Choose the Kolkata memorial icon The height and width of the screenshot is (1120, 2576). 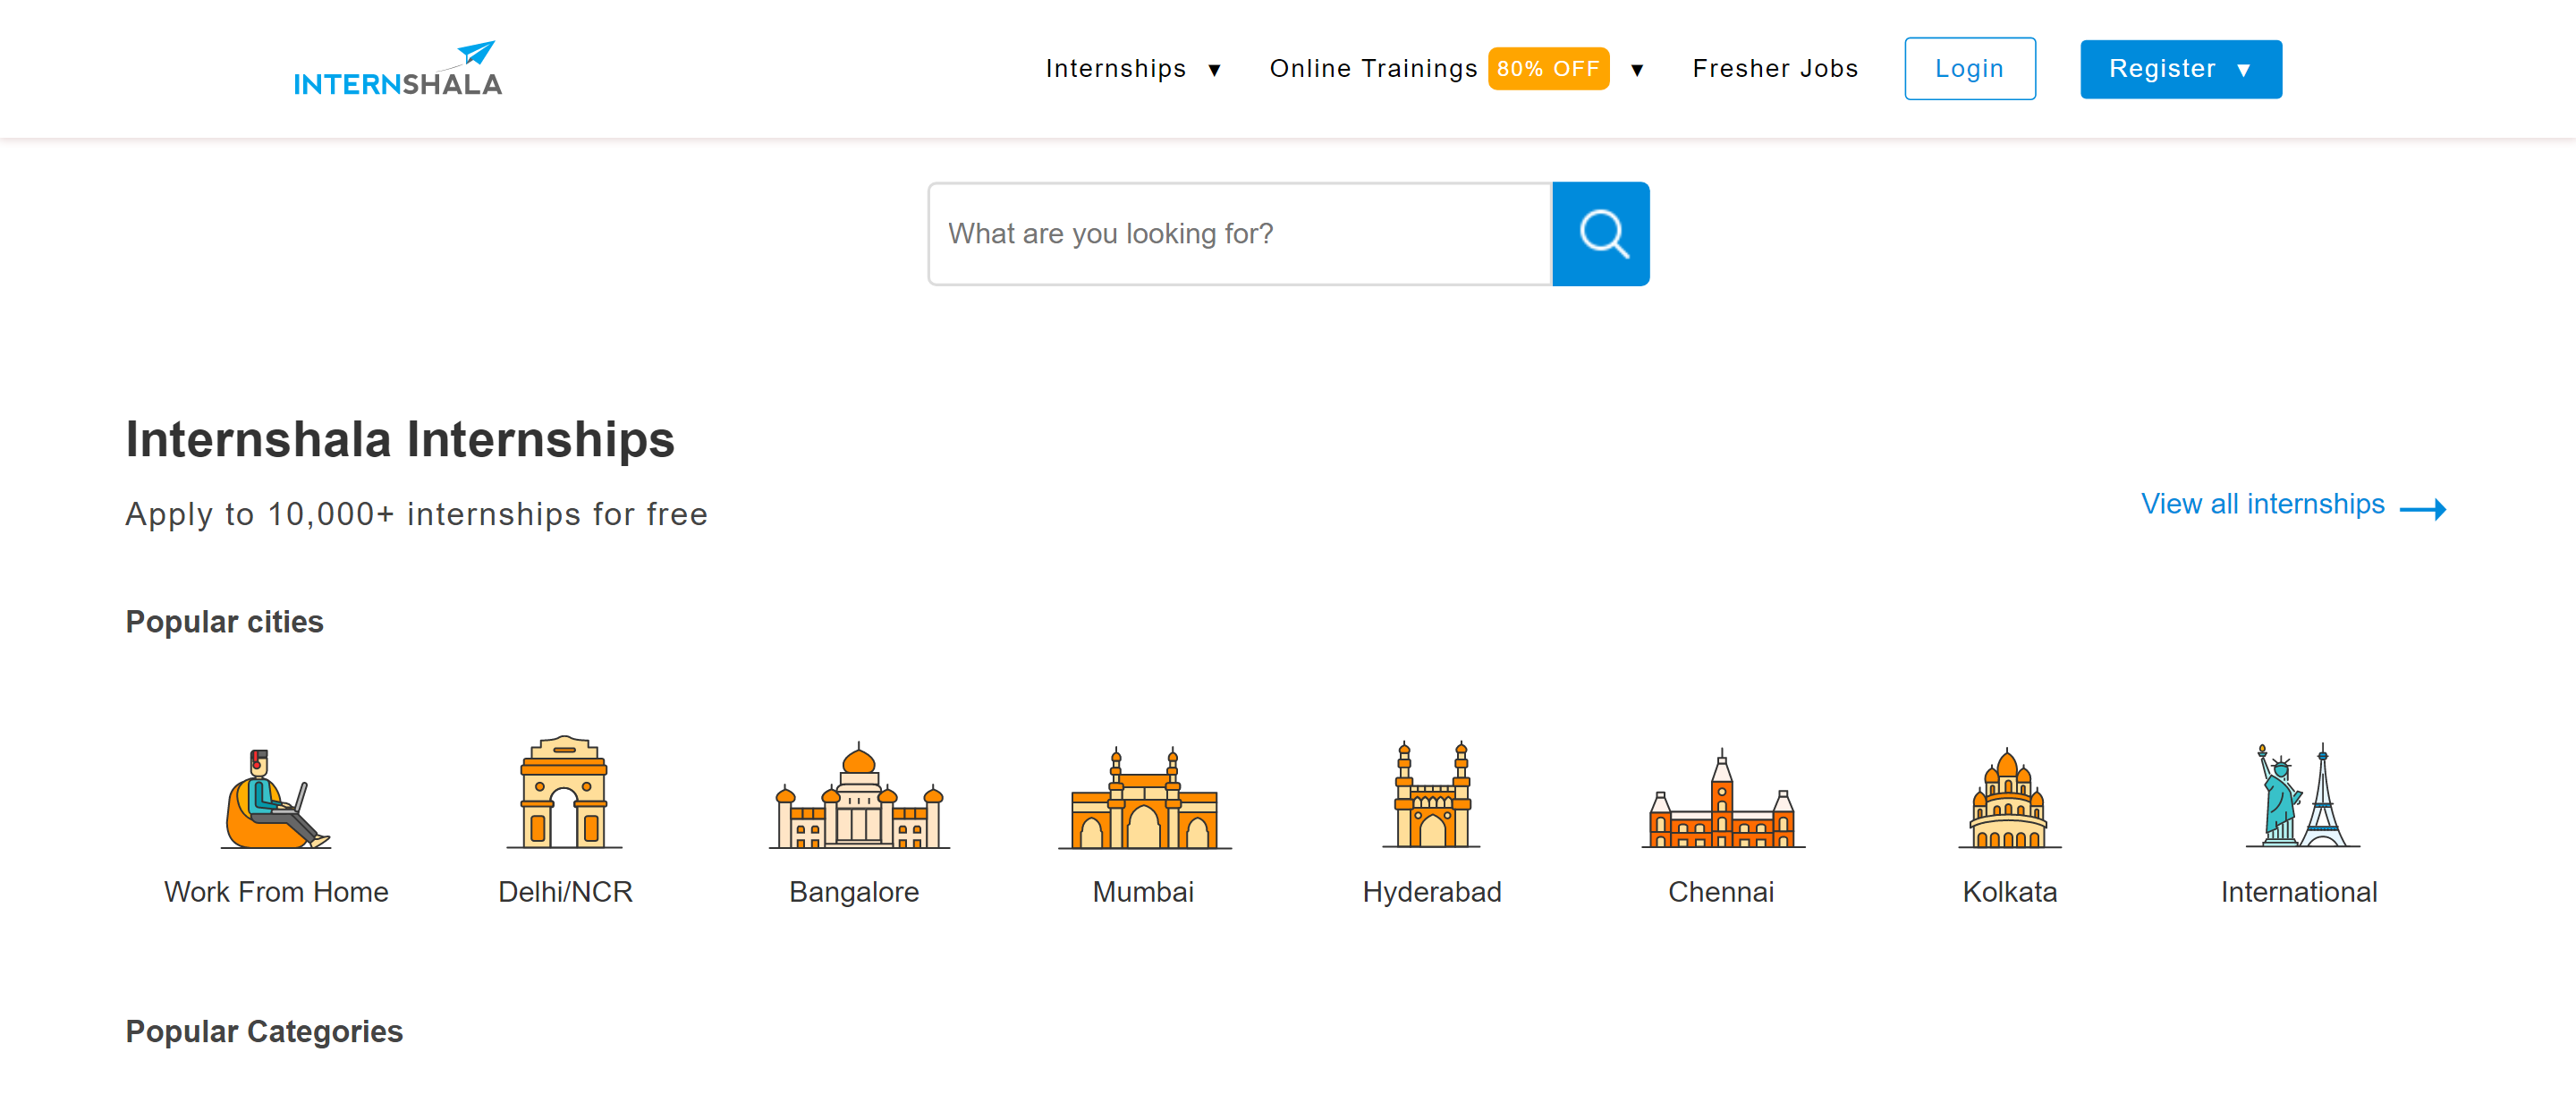2008,799
